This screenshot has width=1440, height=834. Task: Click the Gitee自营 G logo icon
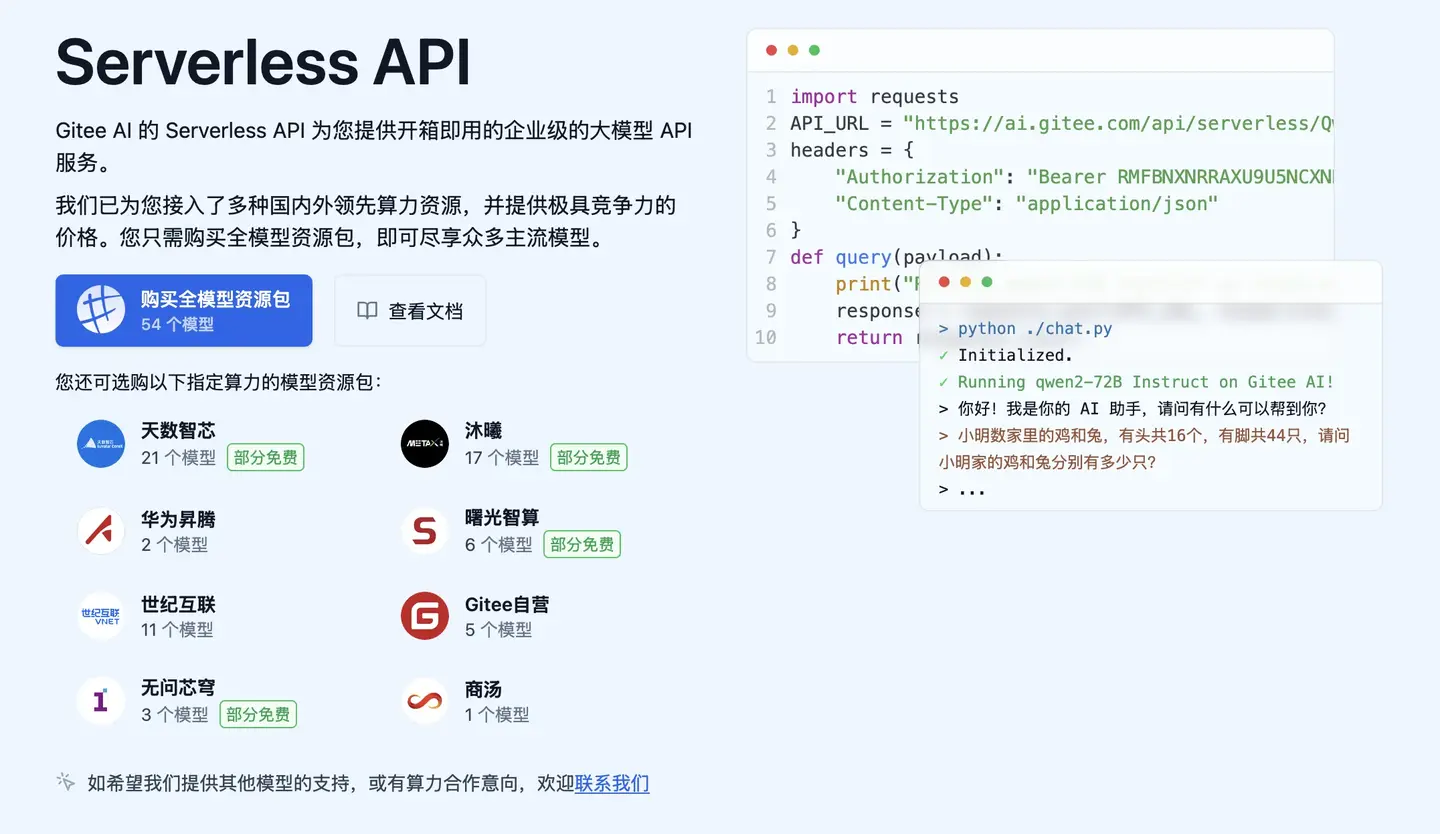pos(424,615)
